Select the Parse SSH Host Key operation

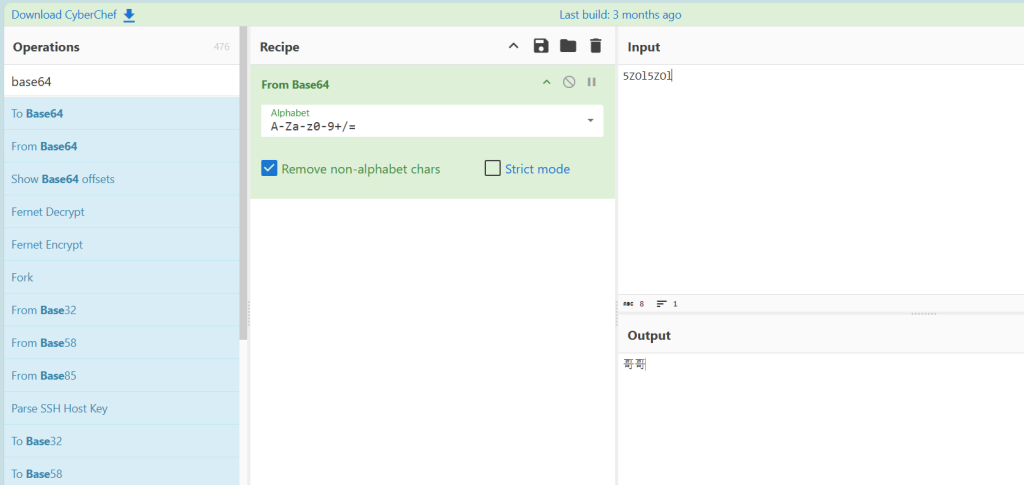121,408
